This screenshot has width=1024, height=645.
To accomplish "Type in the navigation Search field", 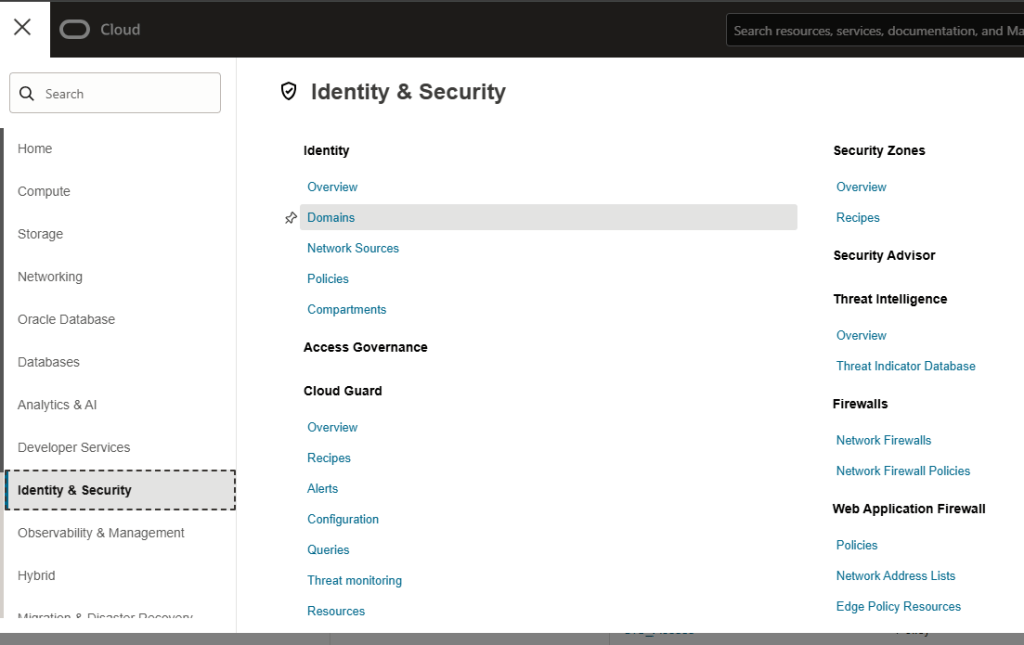I will pyautogui.click(x=125, y=94).
